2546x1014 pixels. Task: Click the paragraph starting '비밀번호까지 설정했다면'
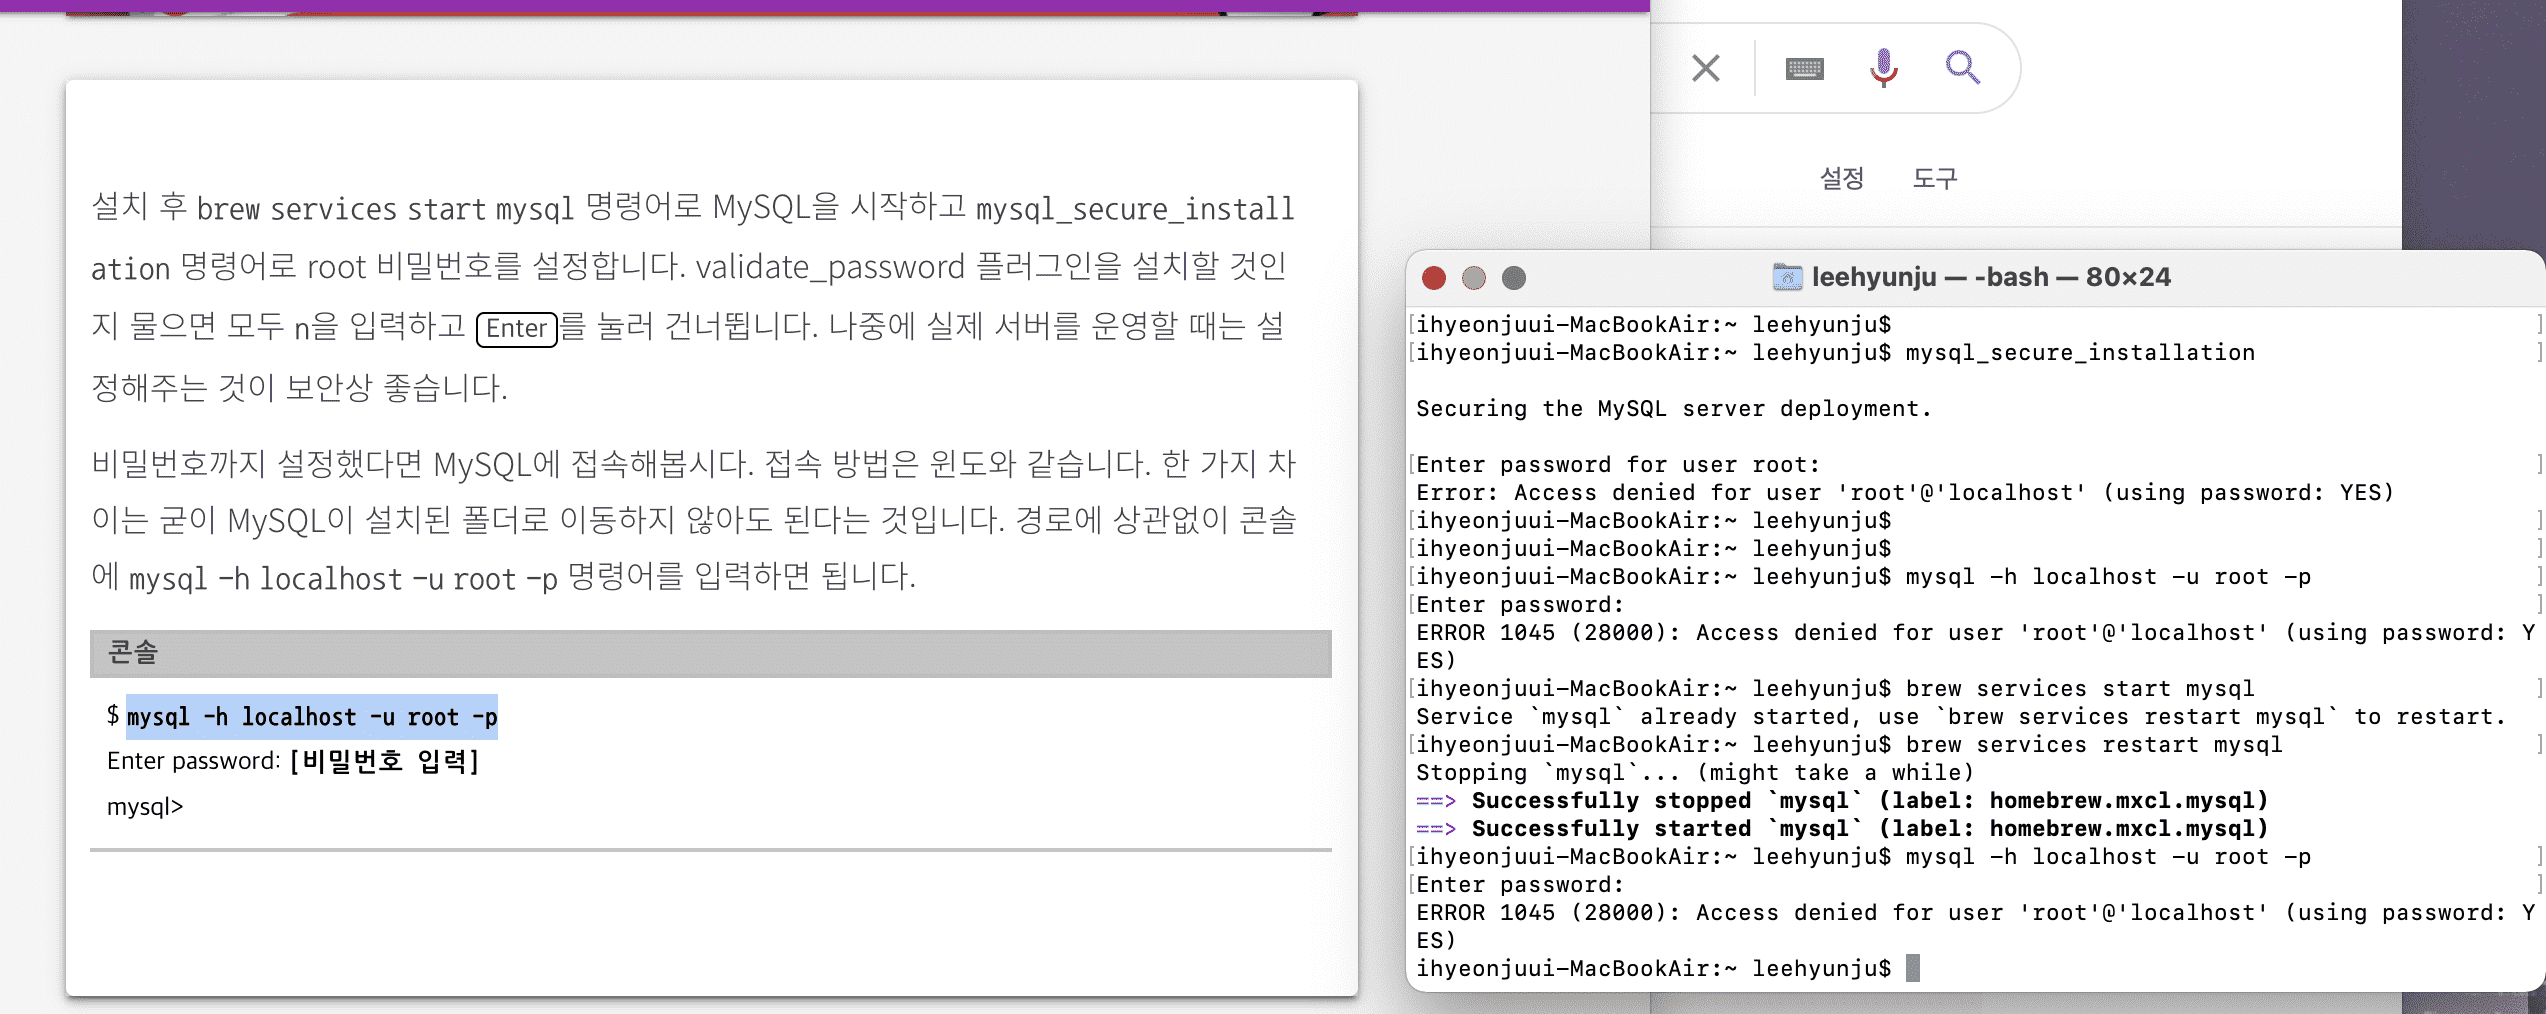(x=694, y=520)
